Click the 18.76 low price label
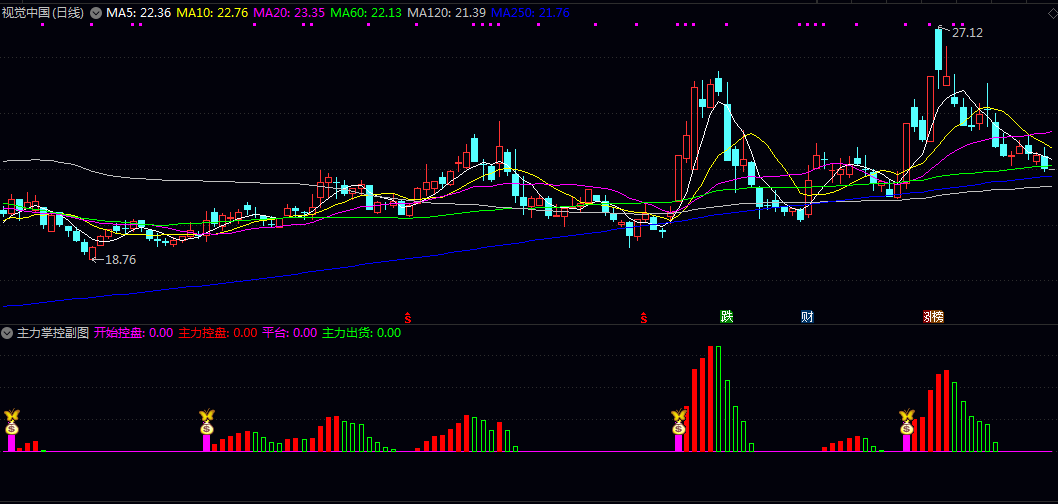 (x=120, y=260)
